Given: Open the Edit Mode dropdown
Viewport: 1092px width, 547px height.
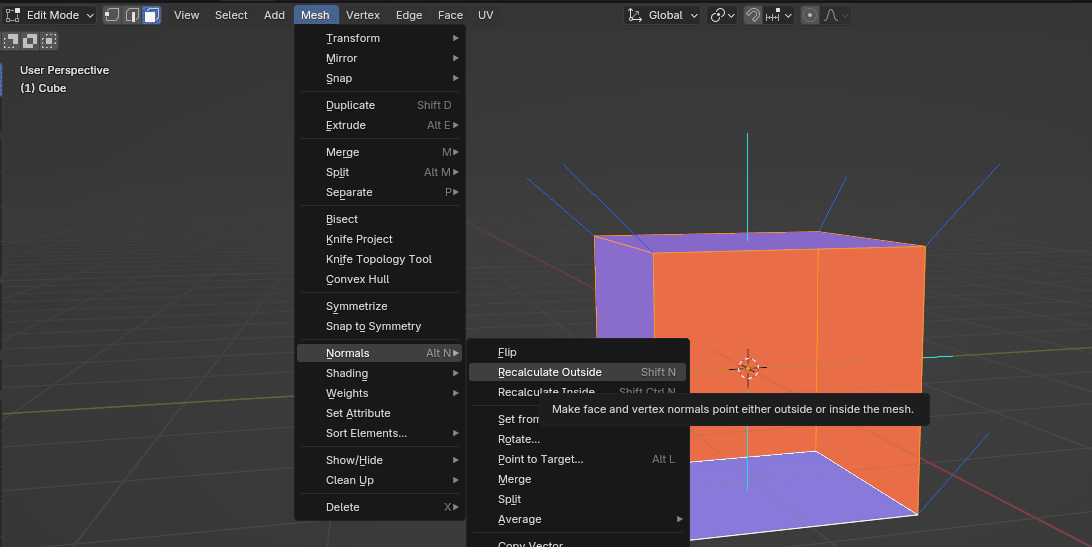Looking at the screenshot, I should click(50, 15).
